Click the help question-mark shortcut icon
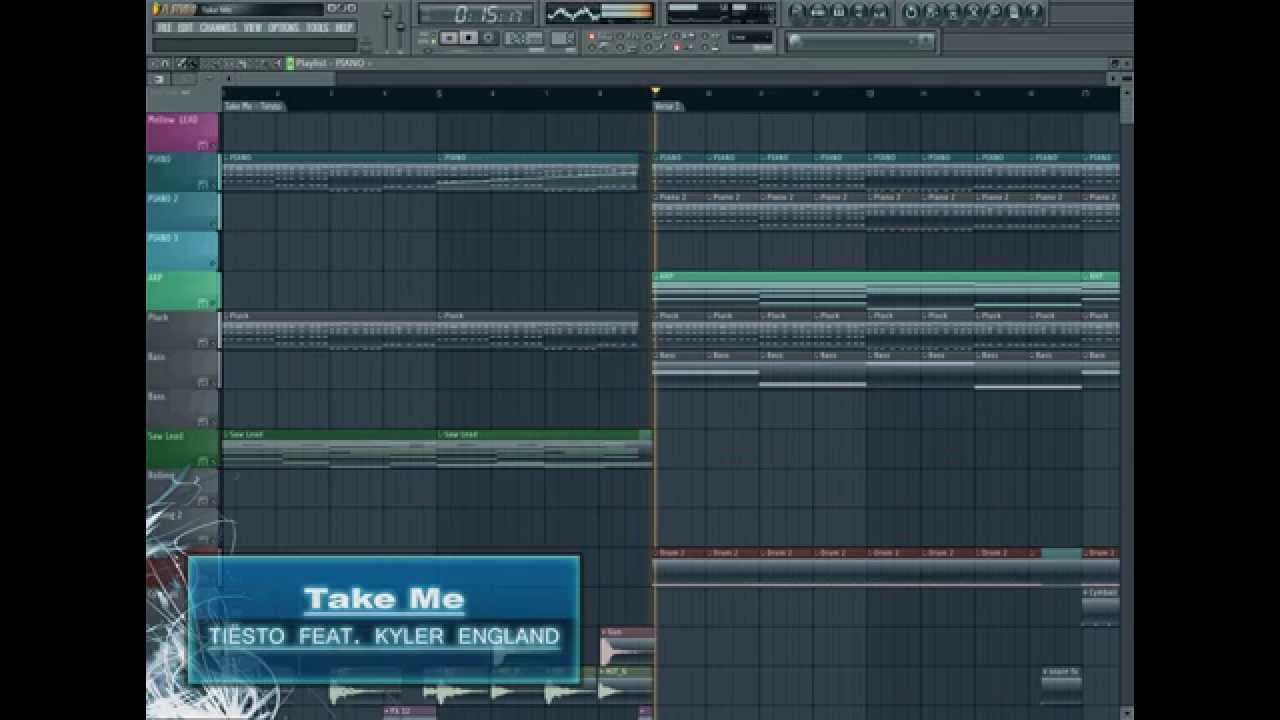Viewport: 1280px width, 720px height. (x=1034, y=12)
